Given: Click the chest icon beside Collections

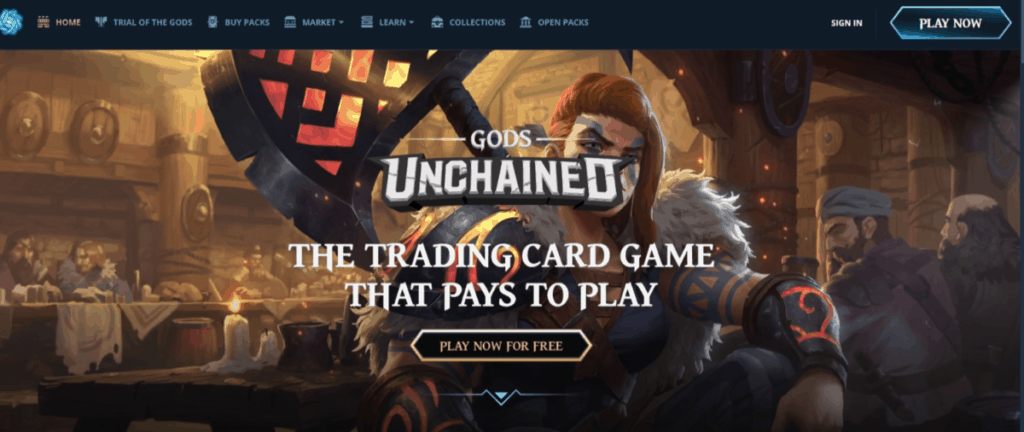Looking at the screenshot, I should (437, 22).
